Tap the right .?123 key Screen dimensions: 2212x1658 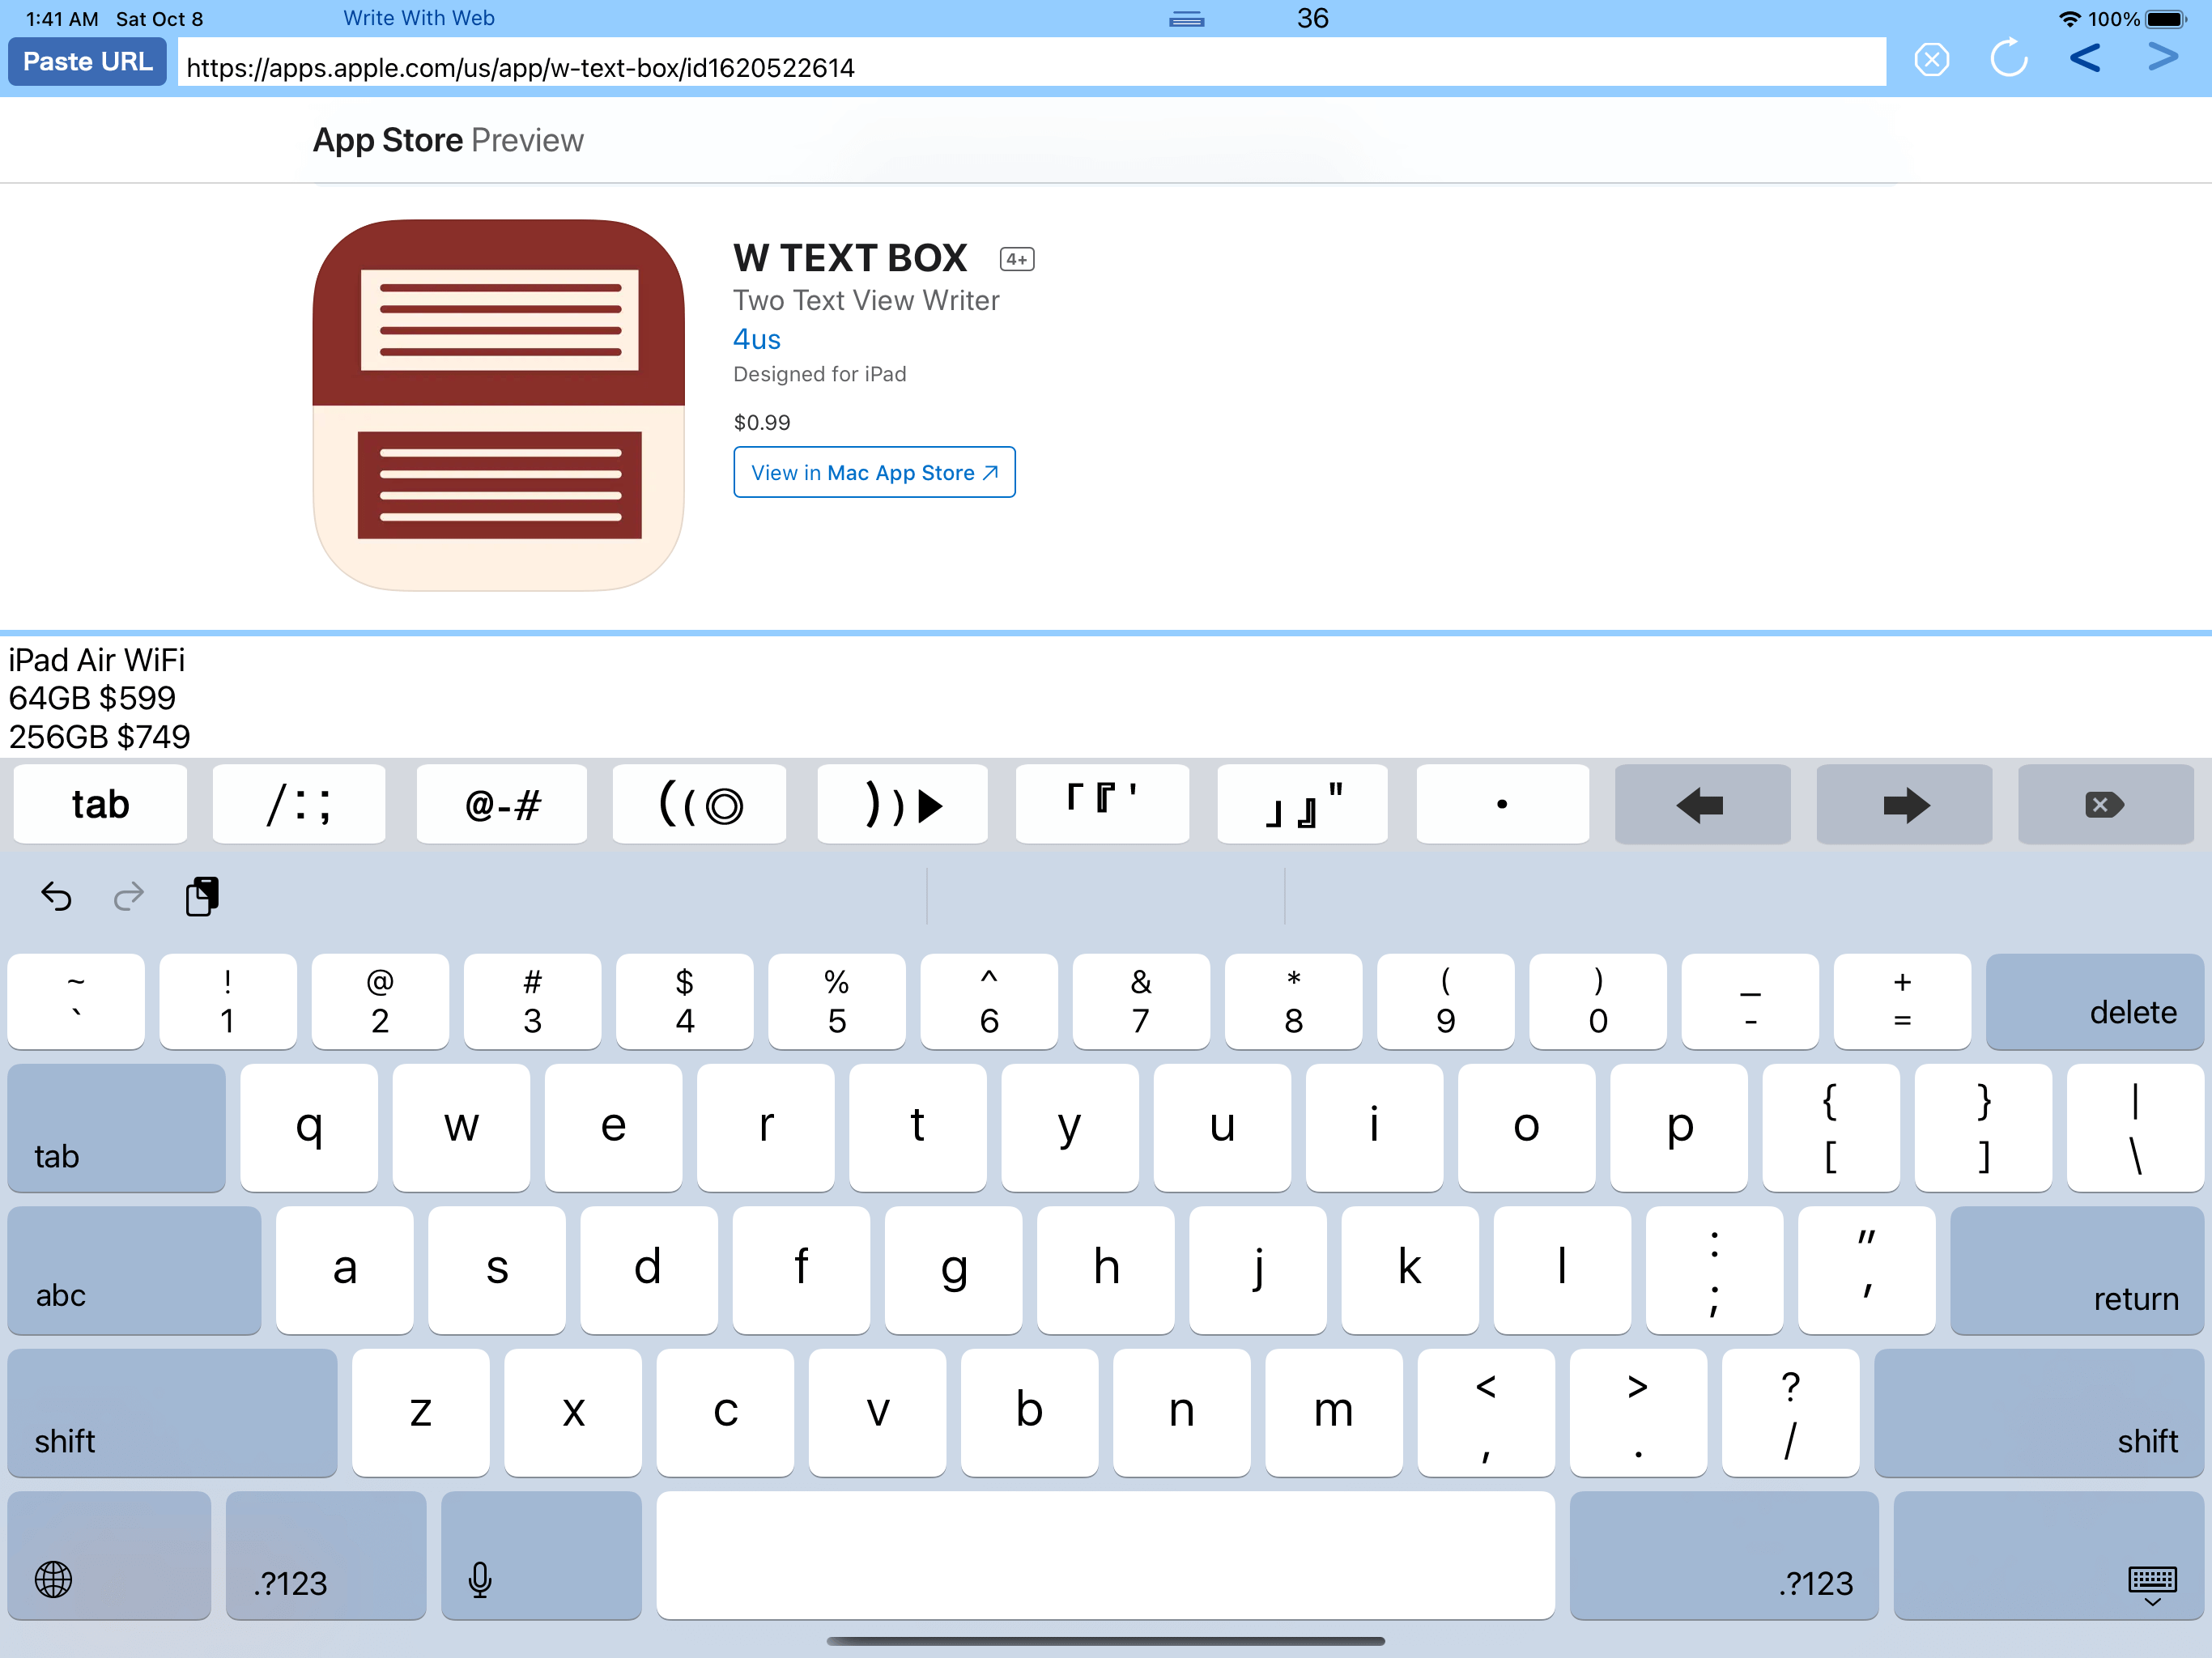click(x=1724, y=1556)
